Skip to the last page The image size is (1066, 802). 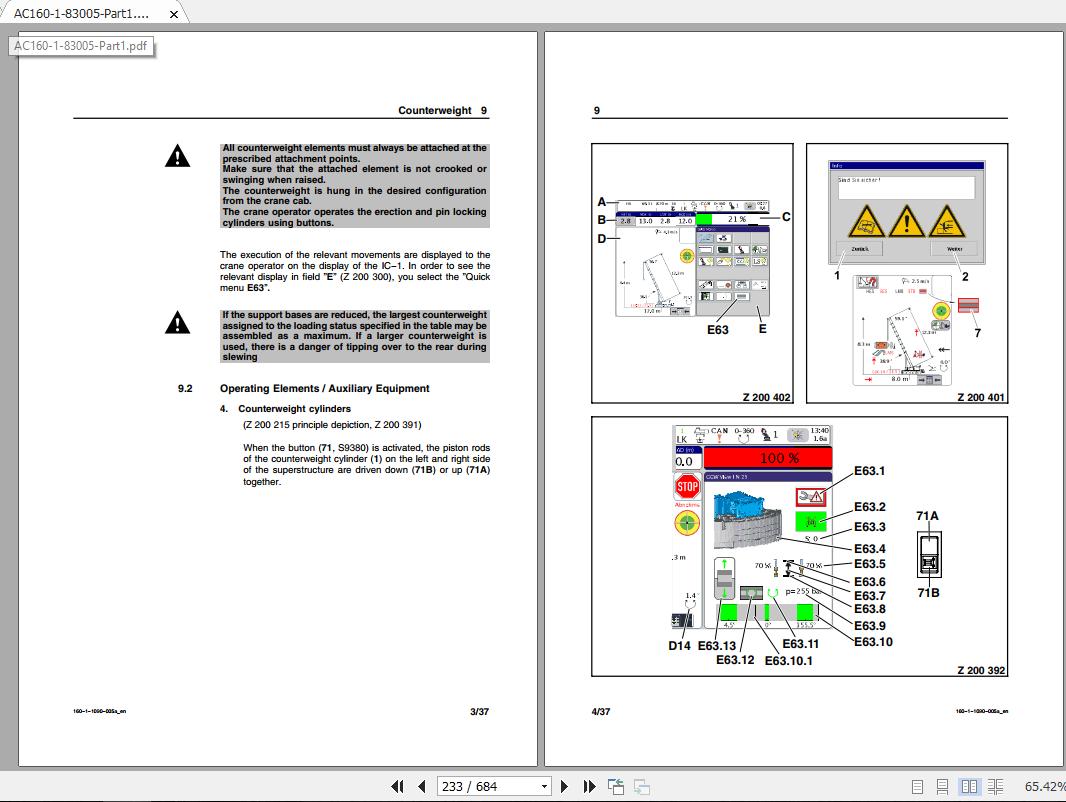tap(590, 786)
